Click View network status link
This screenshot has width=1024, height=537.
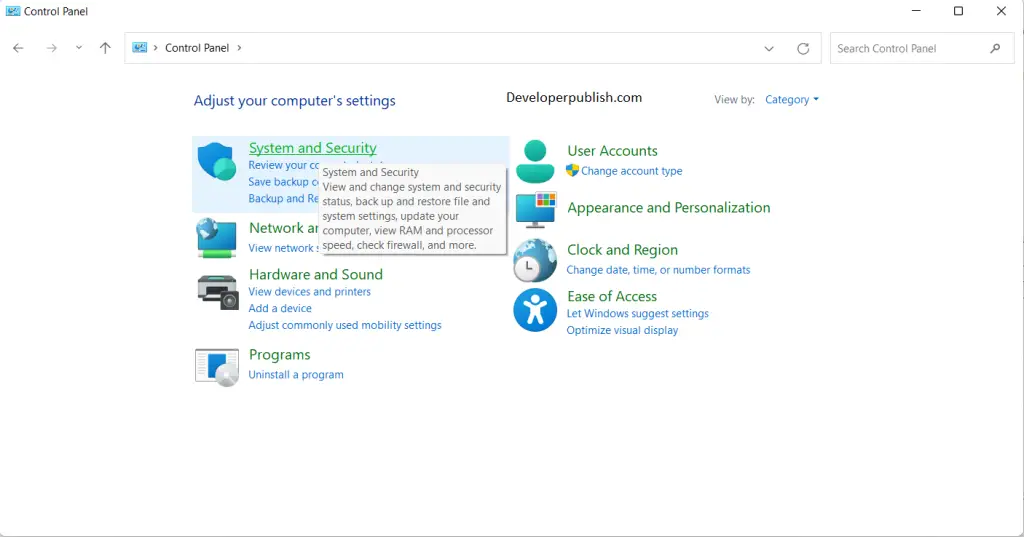click(x=283, y=248)
